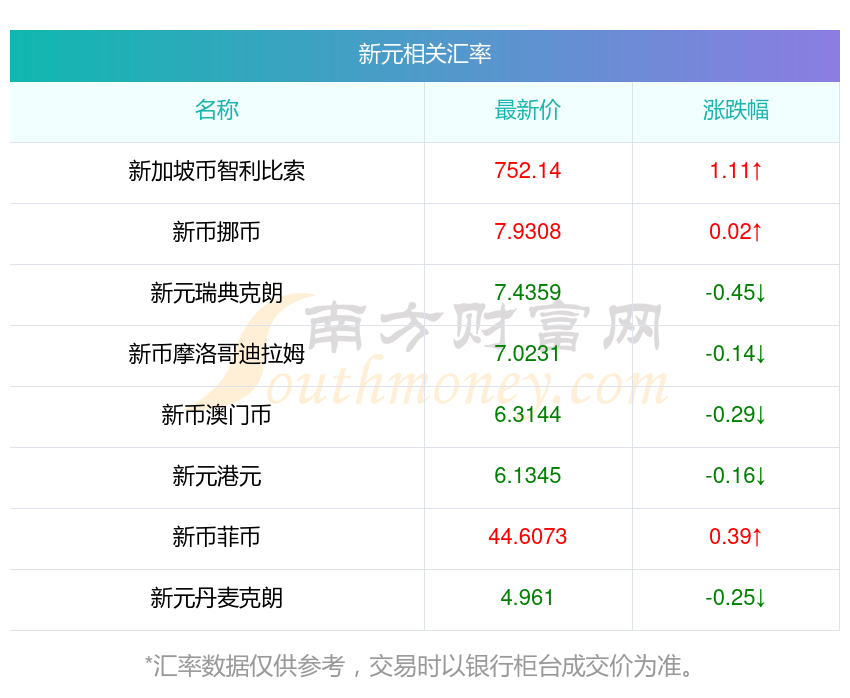Click the price value 752.14
Image resolution: width=850 pixels, height=698 pixels.
coord(527,171)
